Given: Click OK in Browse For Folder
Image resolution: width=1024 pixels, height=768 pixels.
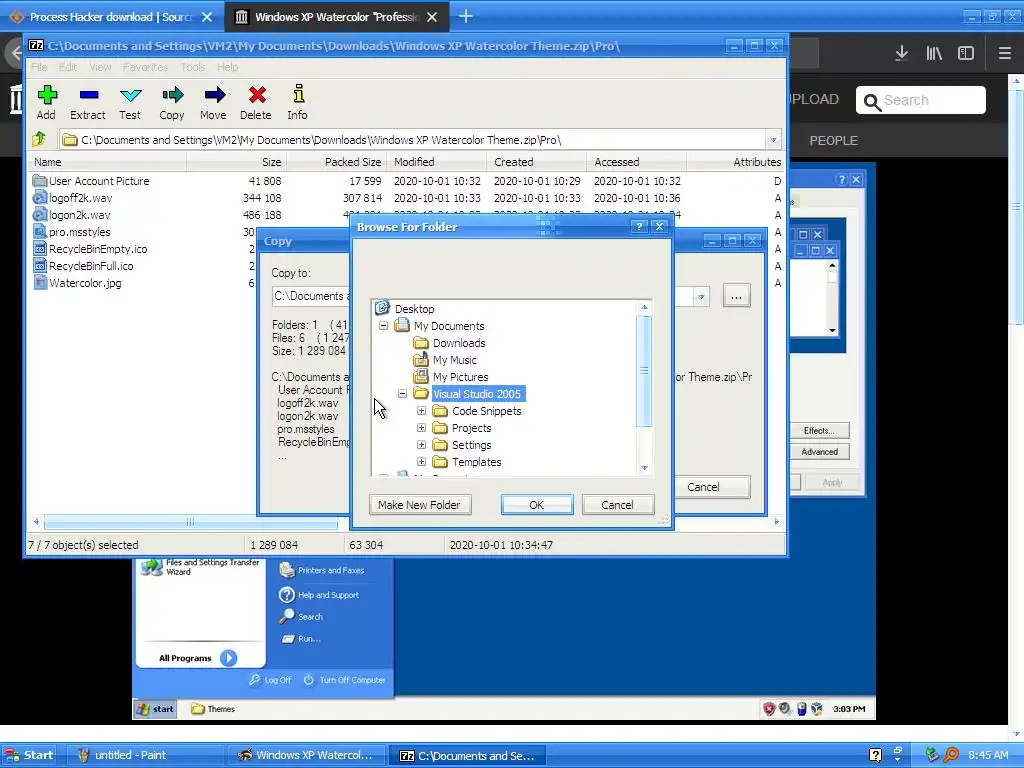Looking at the screenshot, I should point(537,505).
